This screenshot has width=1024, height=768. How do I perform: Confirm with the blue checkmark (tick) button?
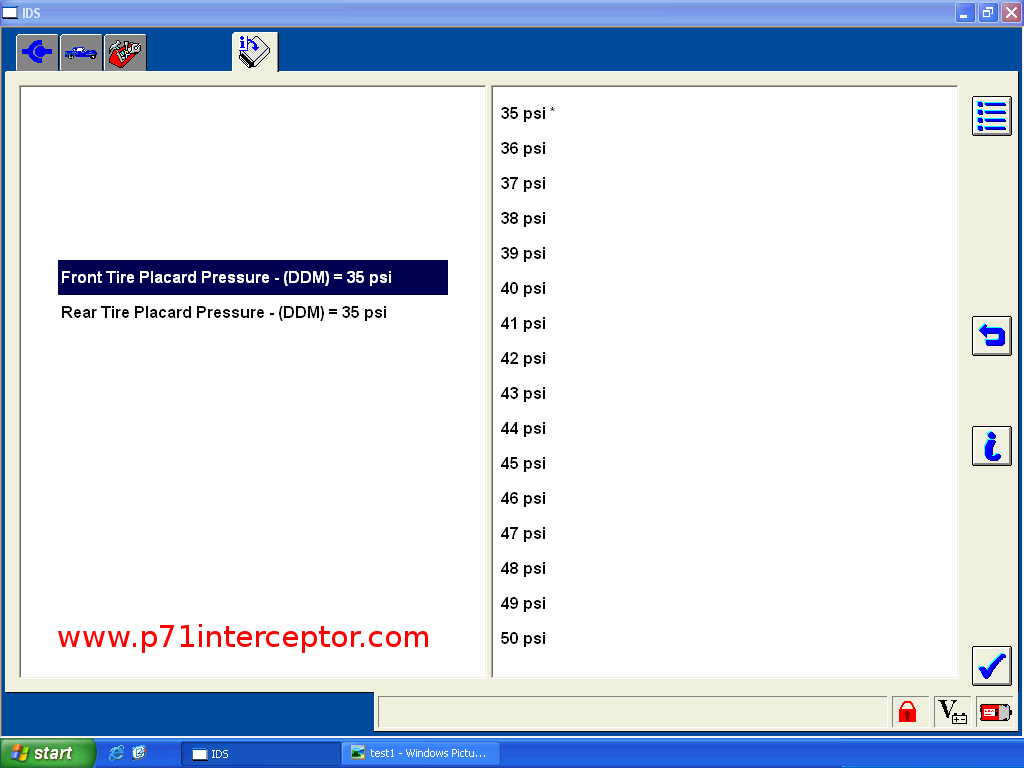(991, 666)
